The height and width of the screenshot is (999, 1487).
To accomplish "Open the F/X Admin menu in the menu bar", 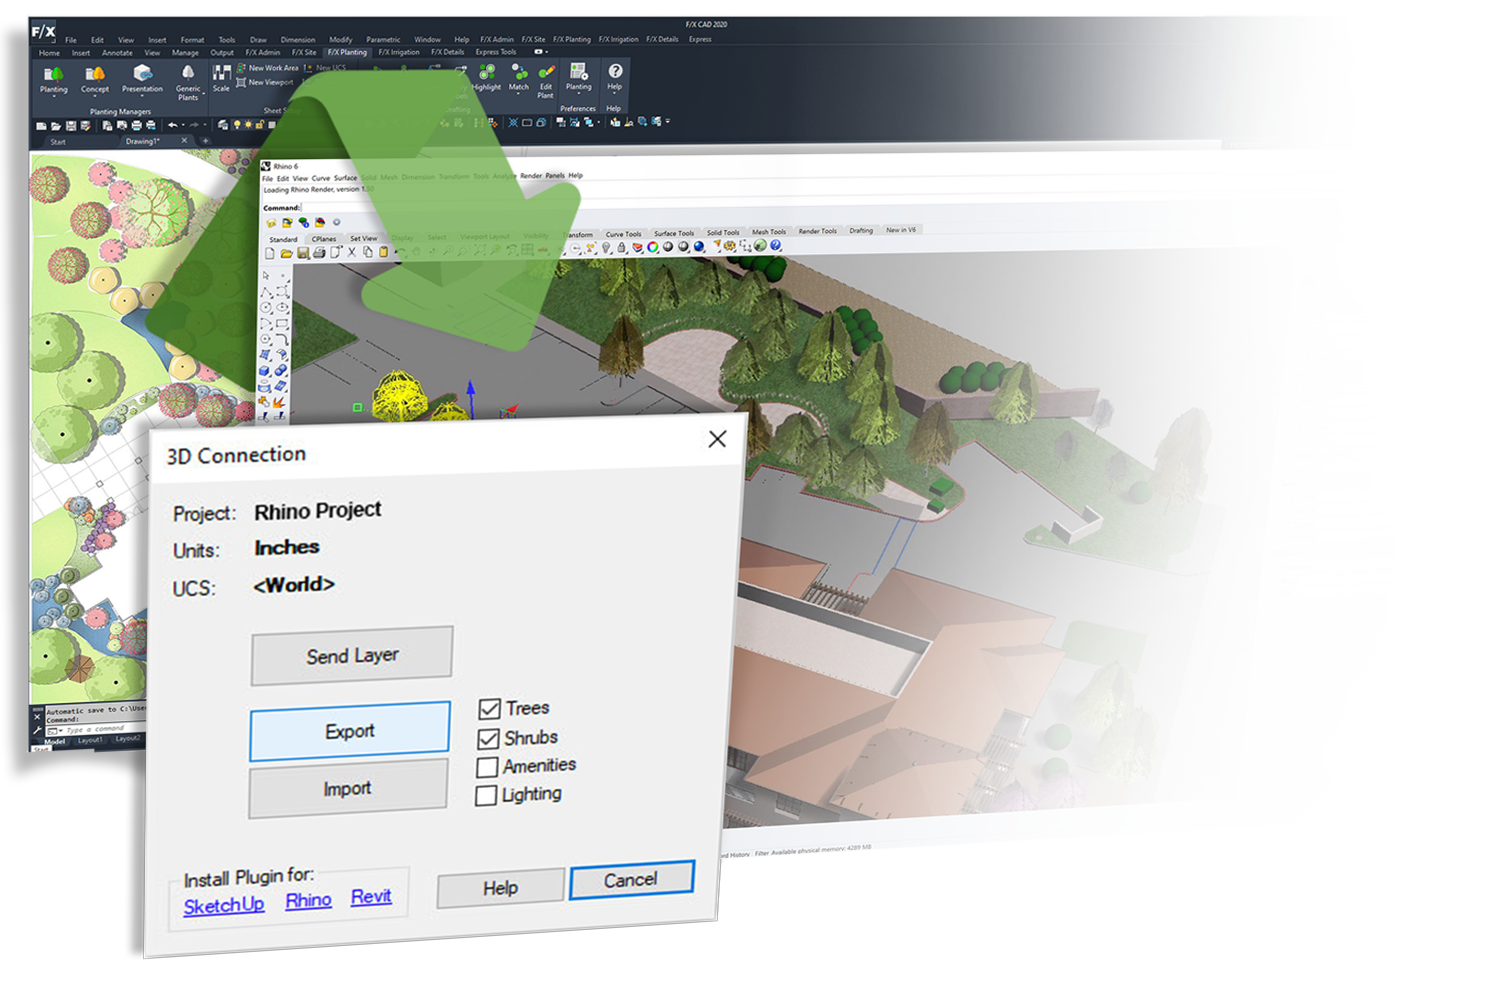I will 497,39.
